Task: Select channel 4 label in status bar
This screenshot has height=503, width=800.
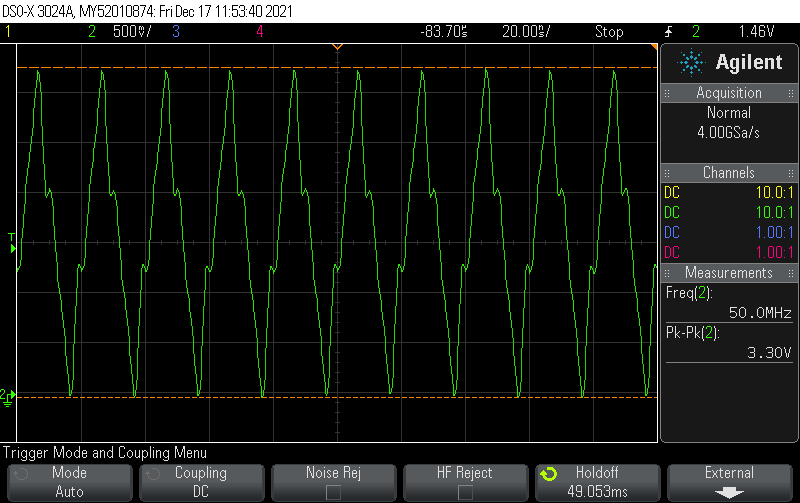Action: click(x=260, y=32)
